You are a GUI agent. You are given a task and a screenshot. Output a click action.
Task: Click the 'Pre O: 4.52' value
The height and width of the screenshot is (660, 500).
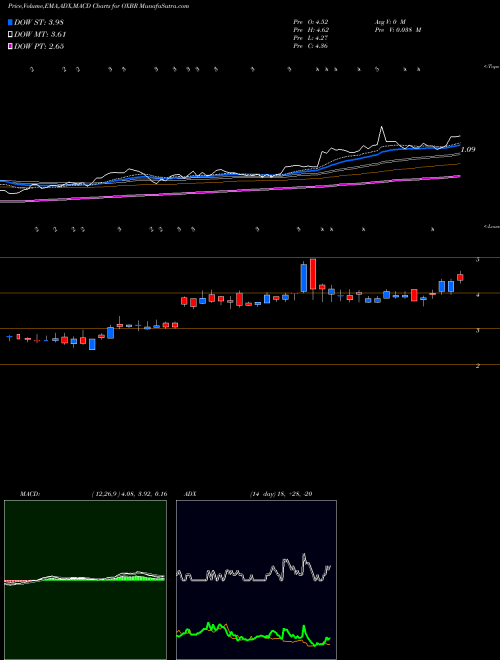tap(311, 21)
